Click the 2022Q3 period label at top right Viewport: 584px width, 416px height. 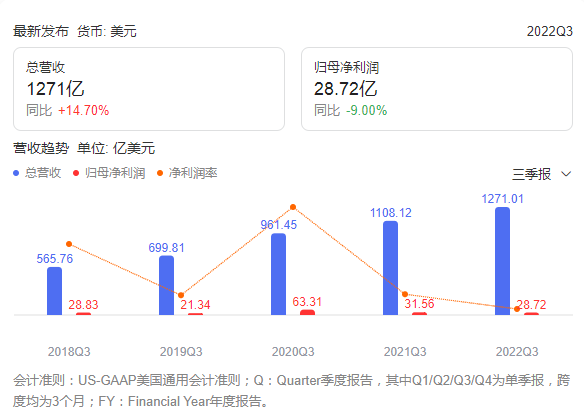pyautogui.click(x=550, y=31)
